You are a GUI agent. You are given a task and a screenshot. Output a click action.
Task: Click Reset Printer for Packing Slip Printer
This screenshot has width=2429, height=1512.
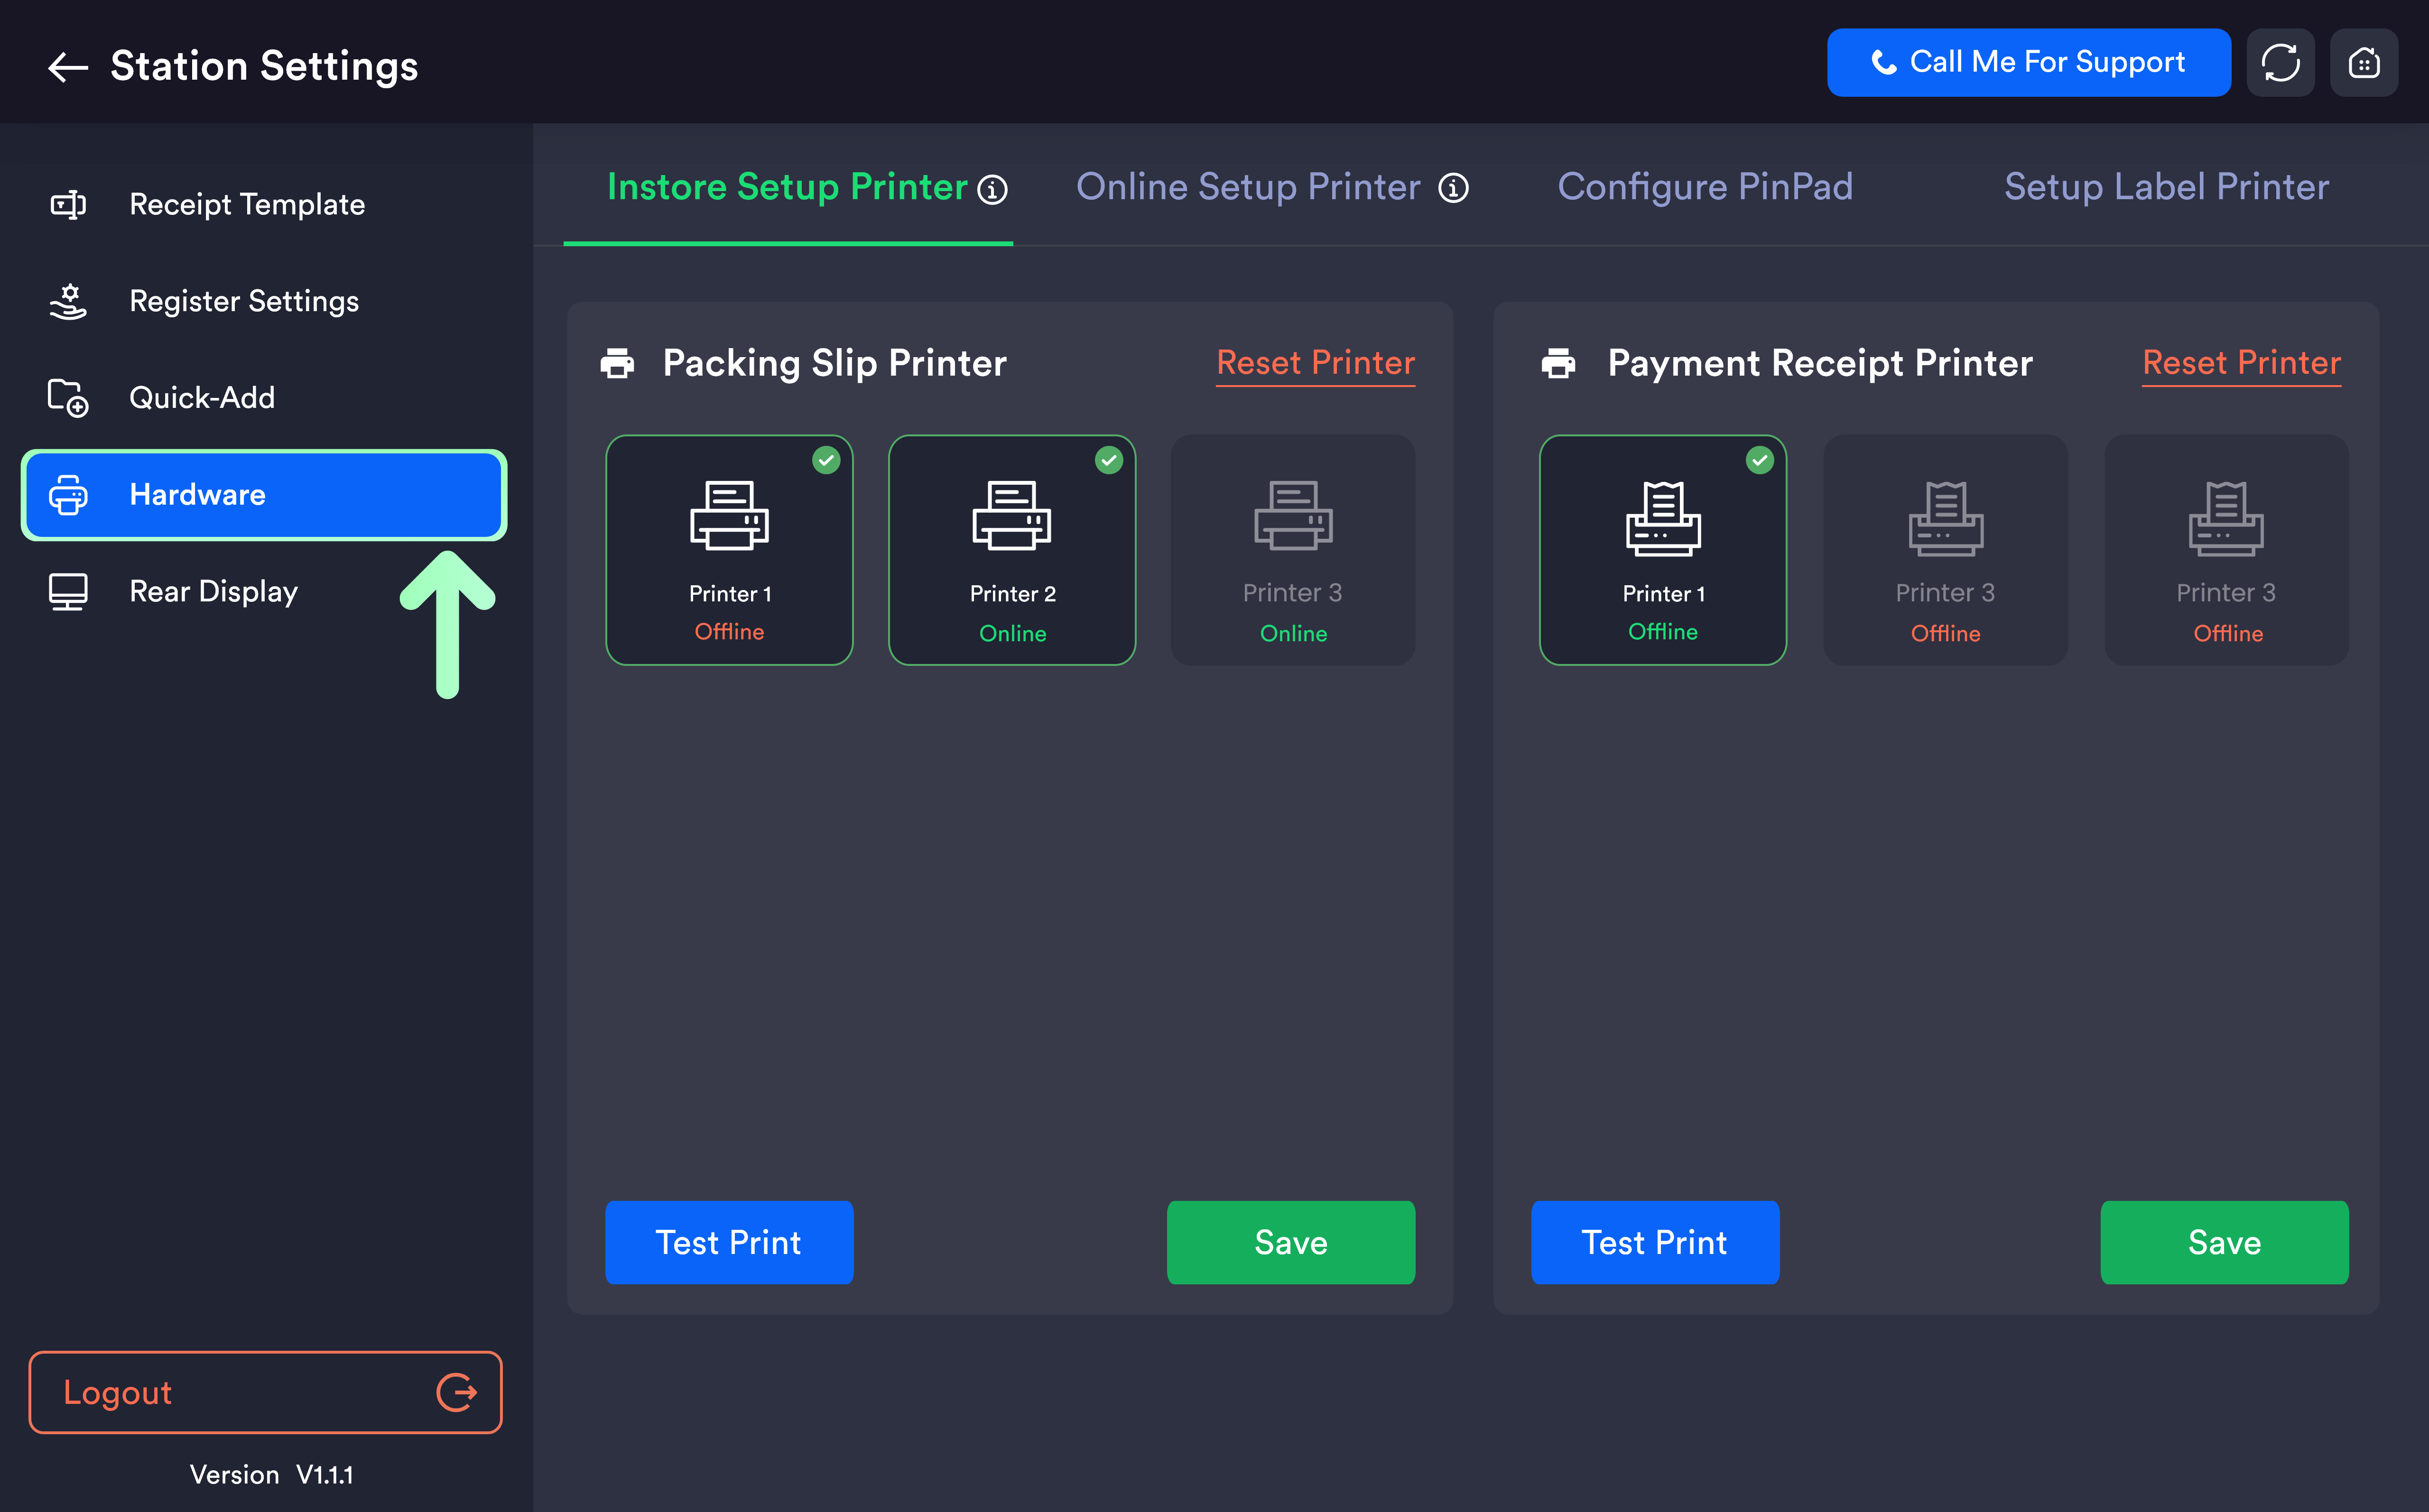click(1315, 363)
